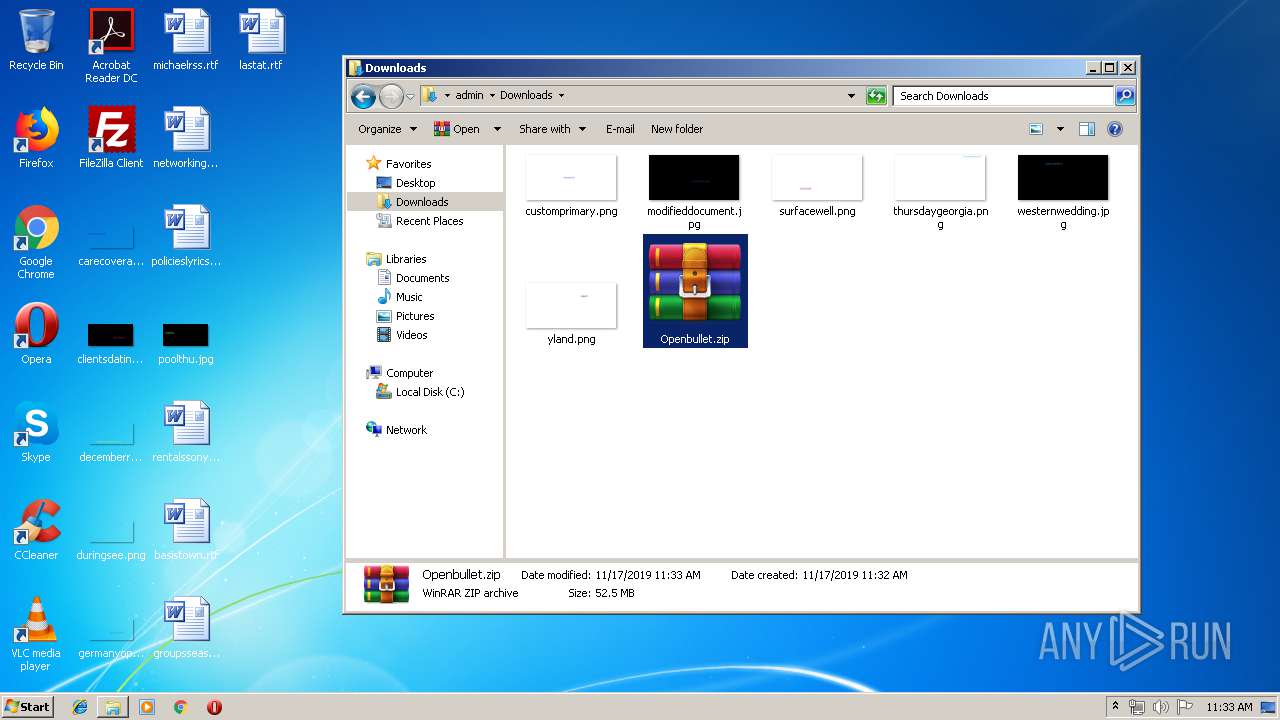Click the Help question mark icon
Screen dimensions: 1280x720
(x=1115, y=129)
